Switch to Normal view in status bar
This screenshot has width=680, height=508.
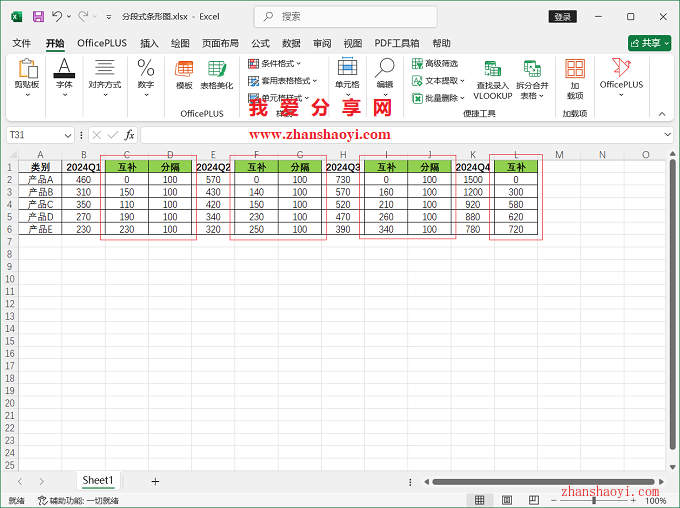[x=480, y=500]
